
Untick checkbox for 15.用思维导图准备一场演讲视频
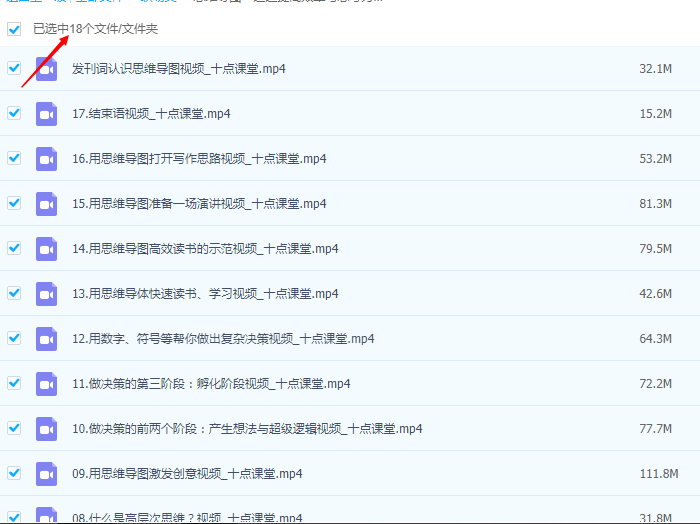(x=14, y=203)
